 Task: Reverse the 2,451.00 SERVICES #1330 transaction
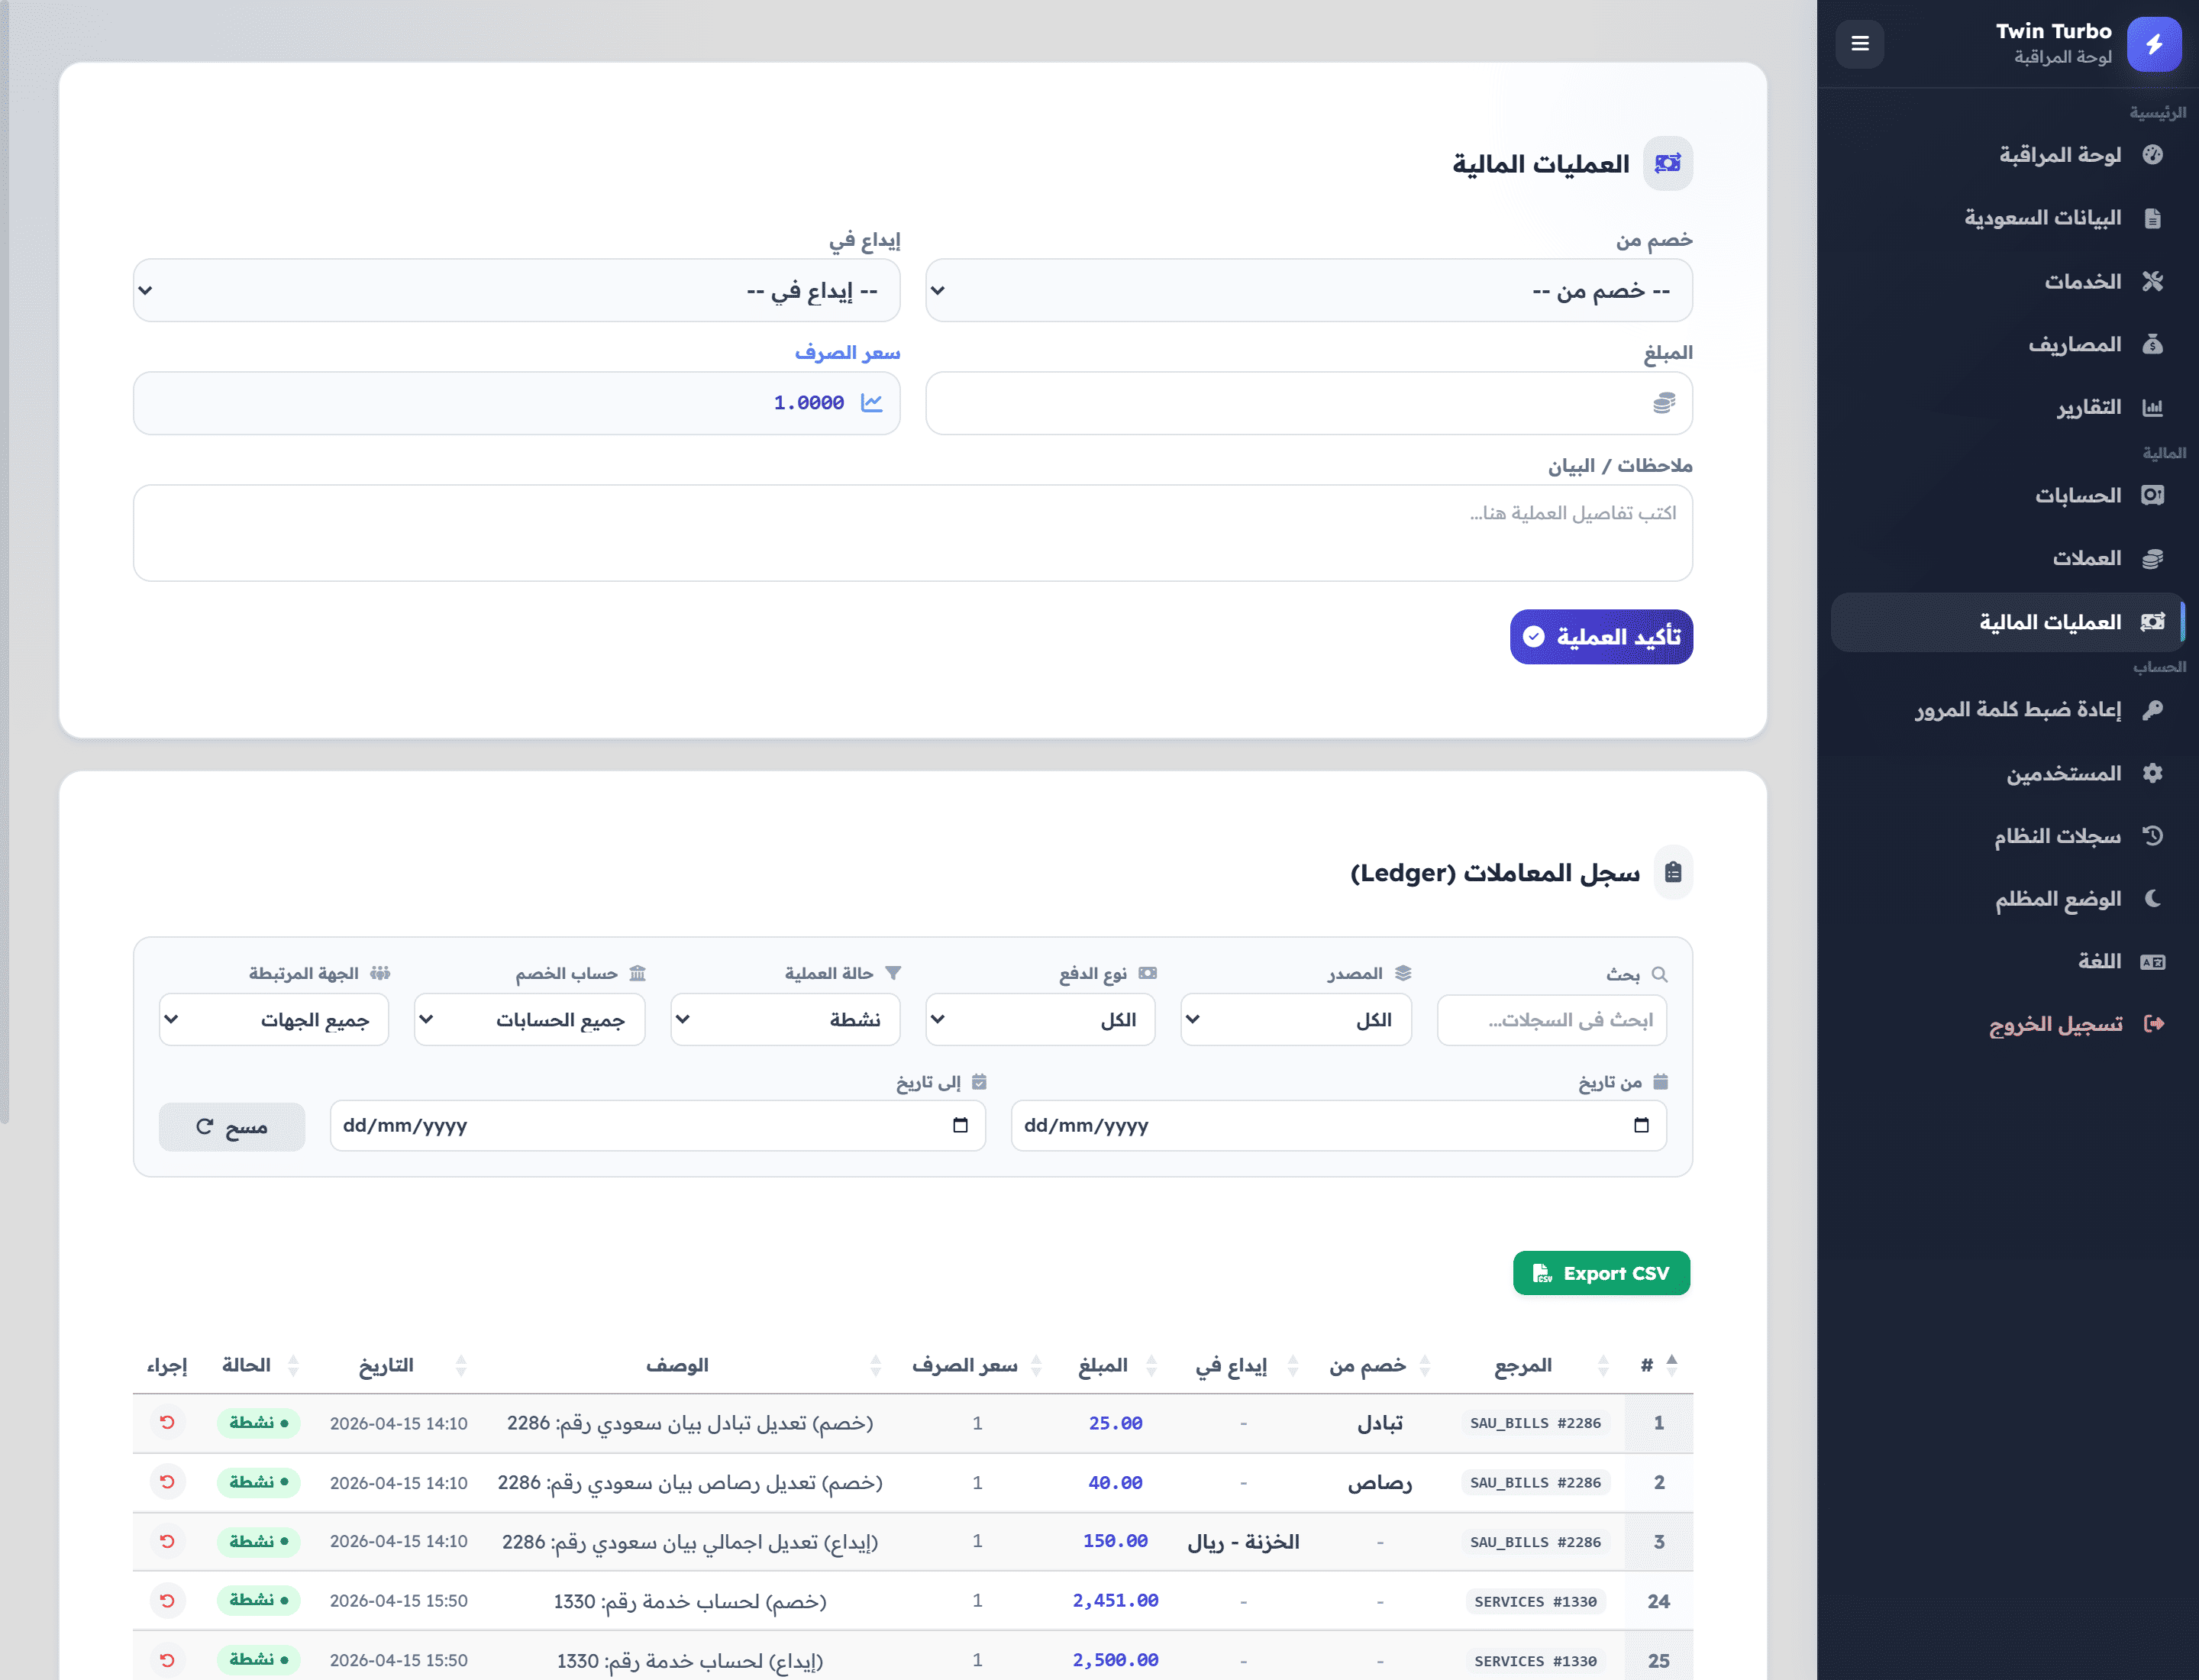pyautogui.click(x=167, y=1601)
